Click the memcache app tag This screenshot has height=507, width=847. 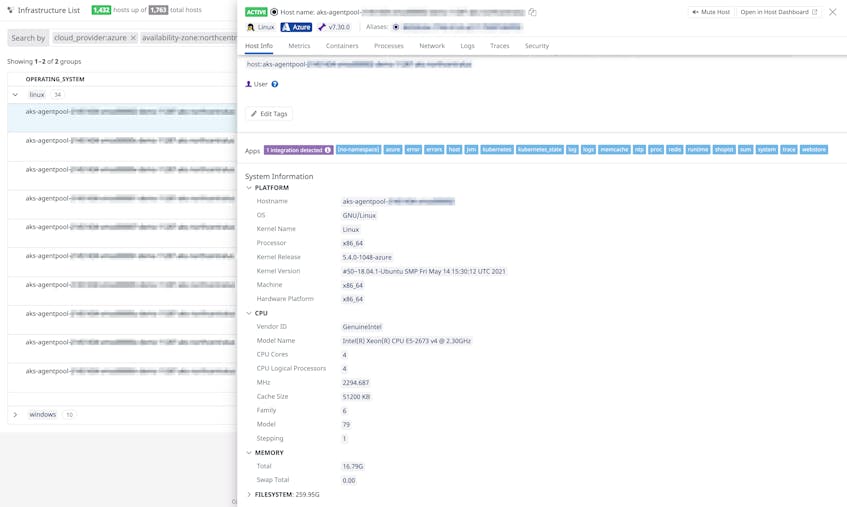pos(614,150)
